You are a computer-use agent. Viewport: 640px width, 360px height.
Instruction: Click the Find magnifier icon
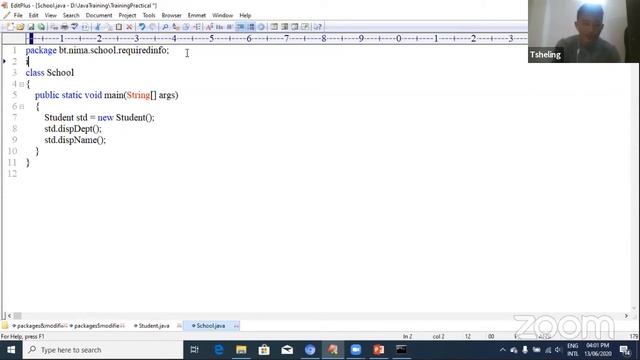165,27
